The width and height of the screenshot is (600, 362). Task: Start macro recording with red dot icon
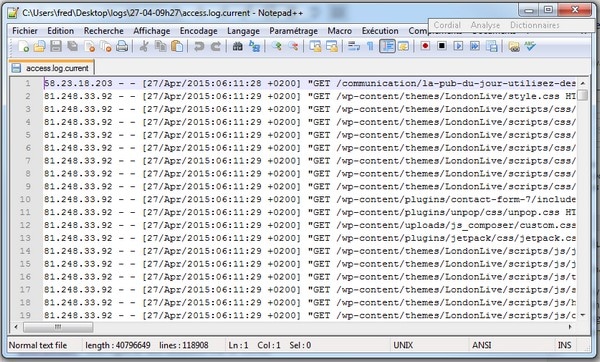coord(425,46)
